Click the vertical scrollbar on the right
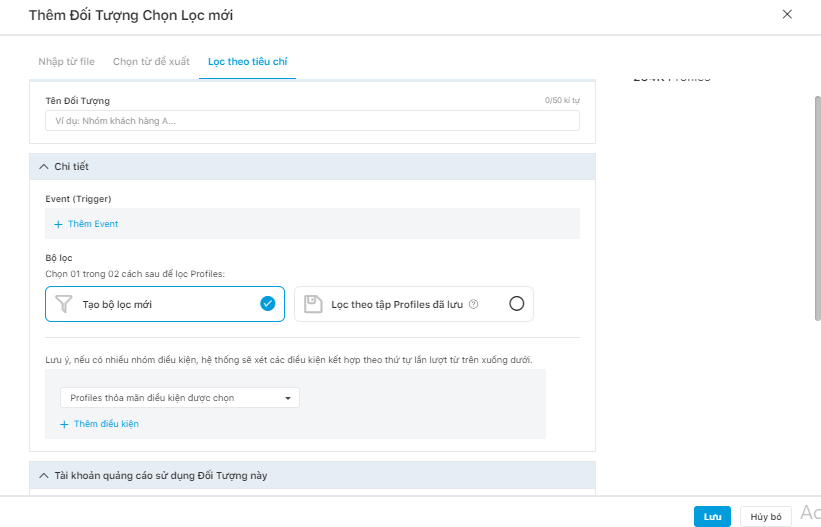 tap(817, 208)
